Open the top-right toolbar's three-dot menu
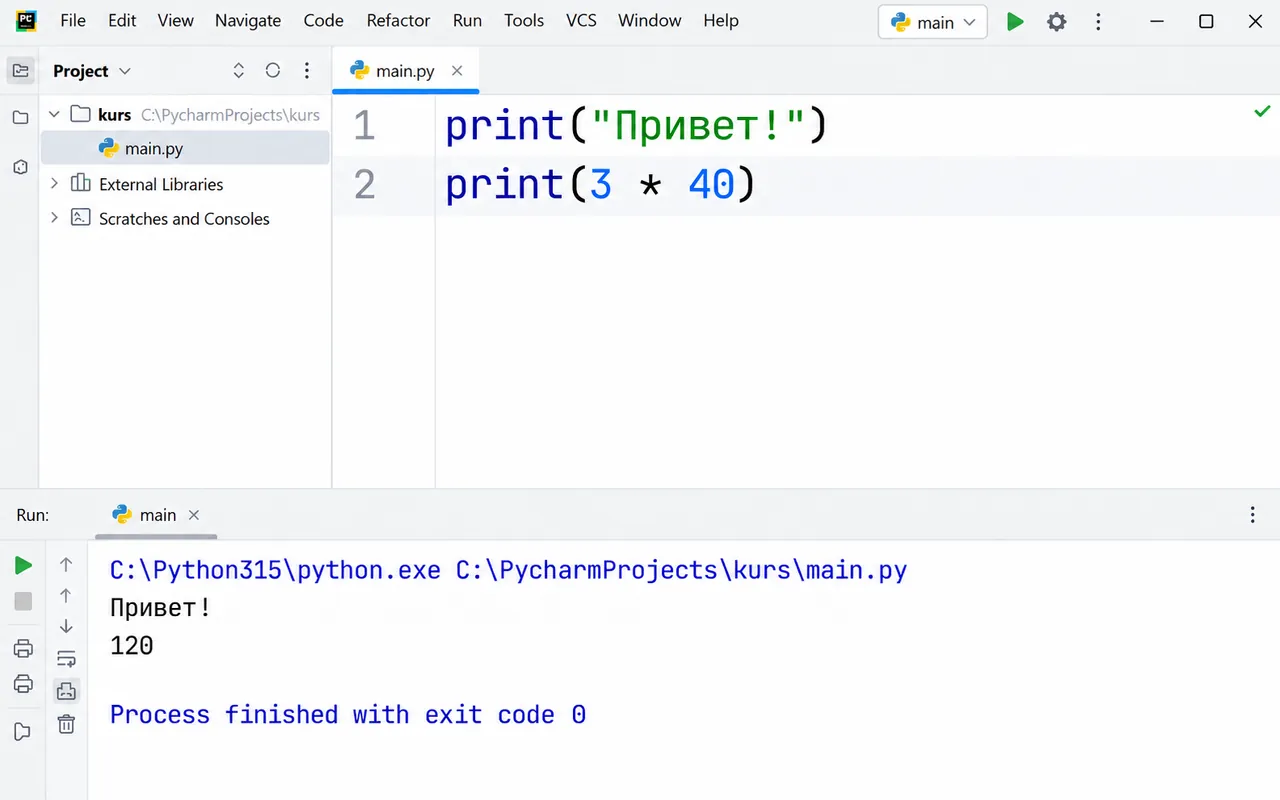1280x800 pixels. (x=1099, y=21)
